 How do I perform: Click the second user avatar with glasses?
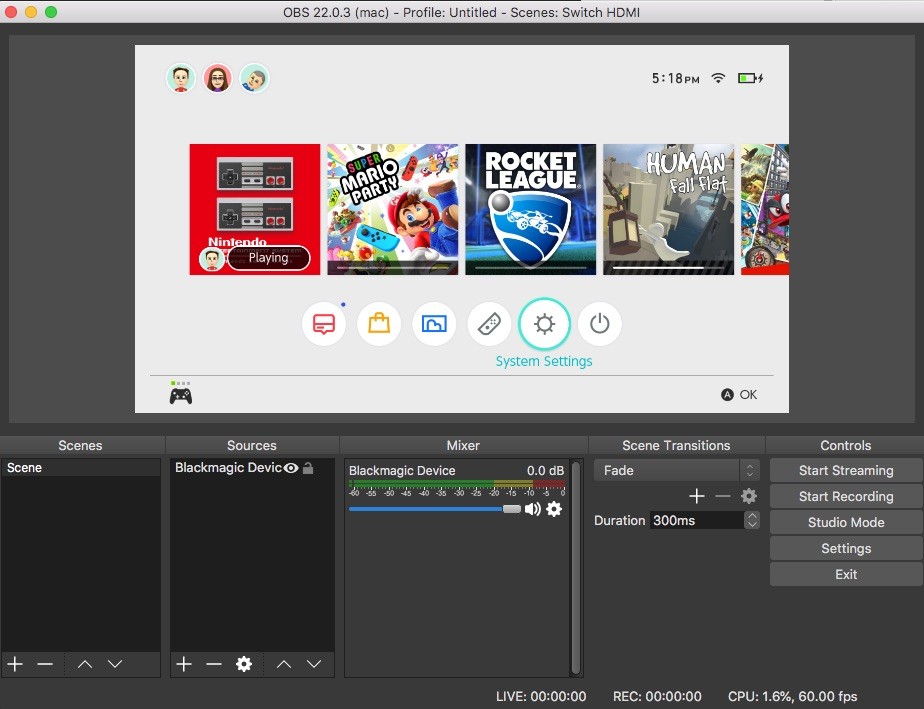(217, 78)
